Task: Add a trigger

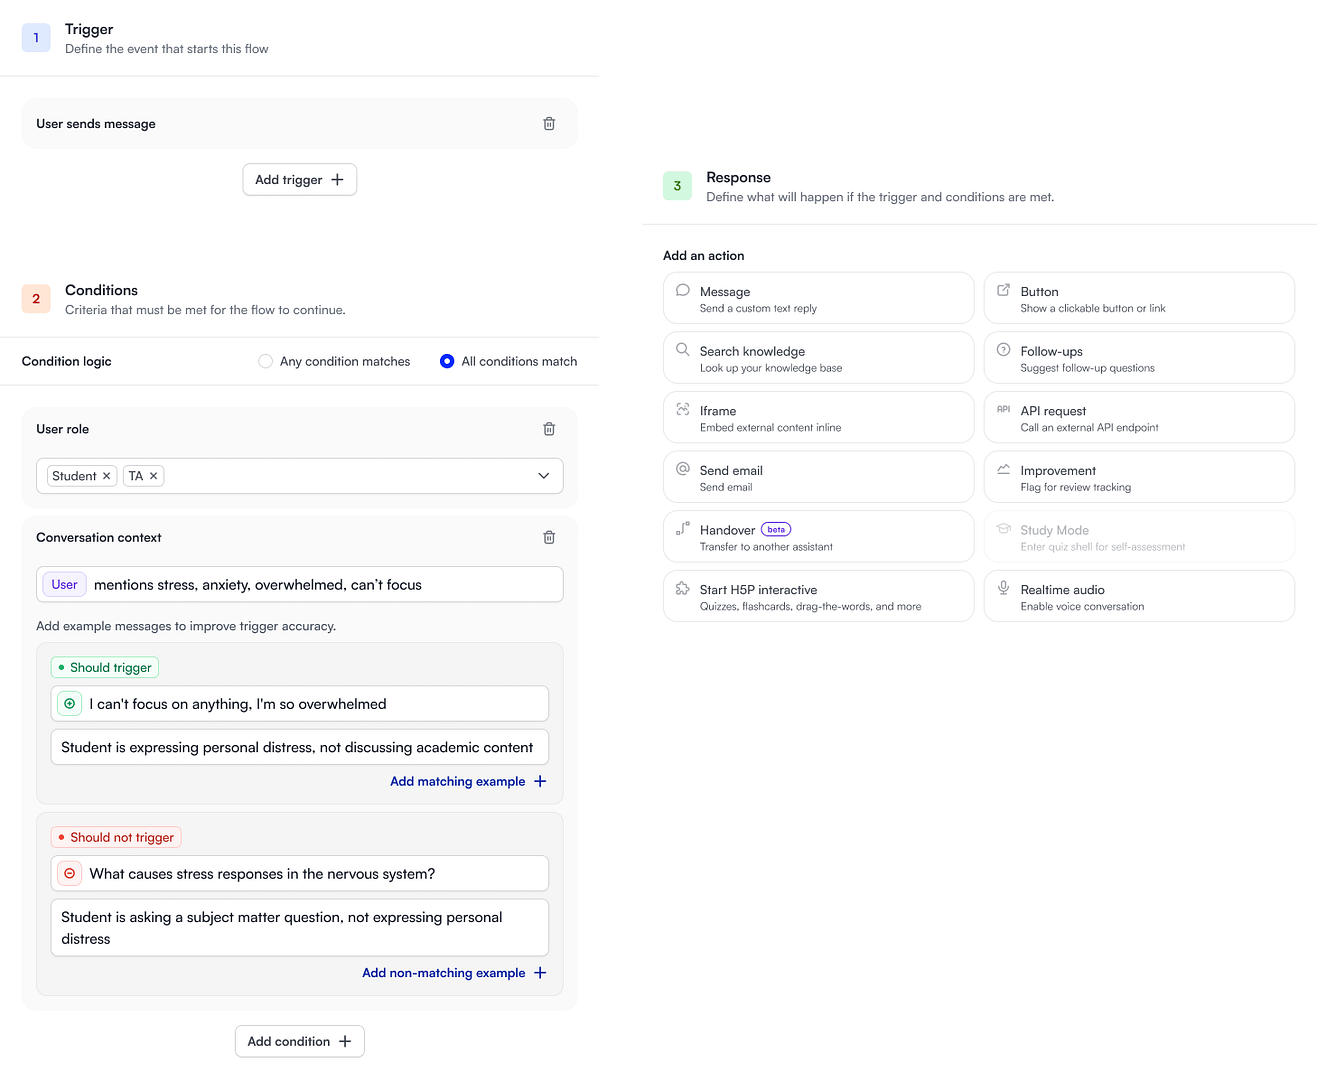Action: click(x=300, y=180)
